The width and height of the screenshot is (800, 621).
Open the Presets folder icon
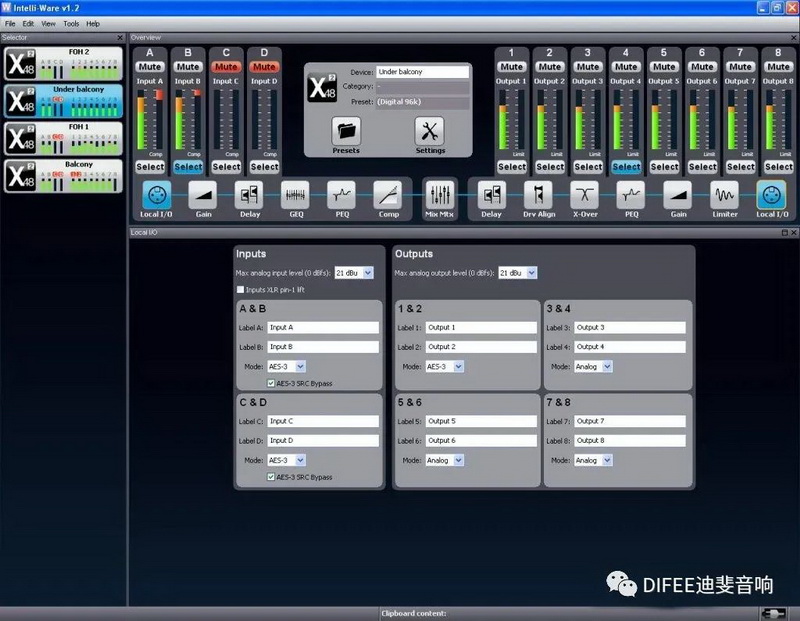click(x=346, y=131)
